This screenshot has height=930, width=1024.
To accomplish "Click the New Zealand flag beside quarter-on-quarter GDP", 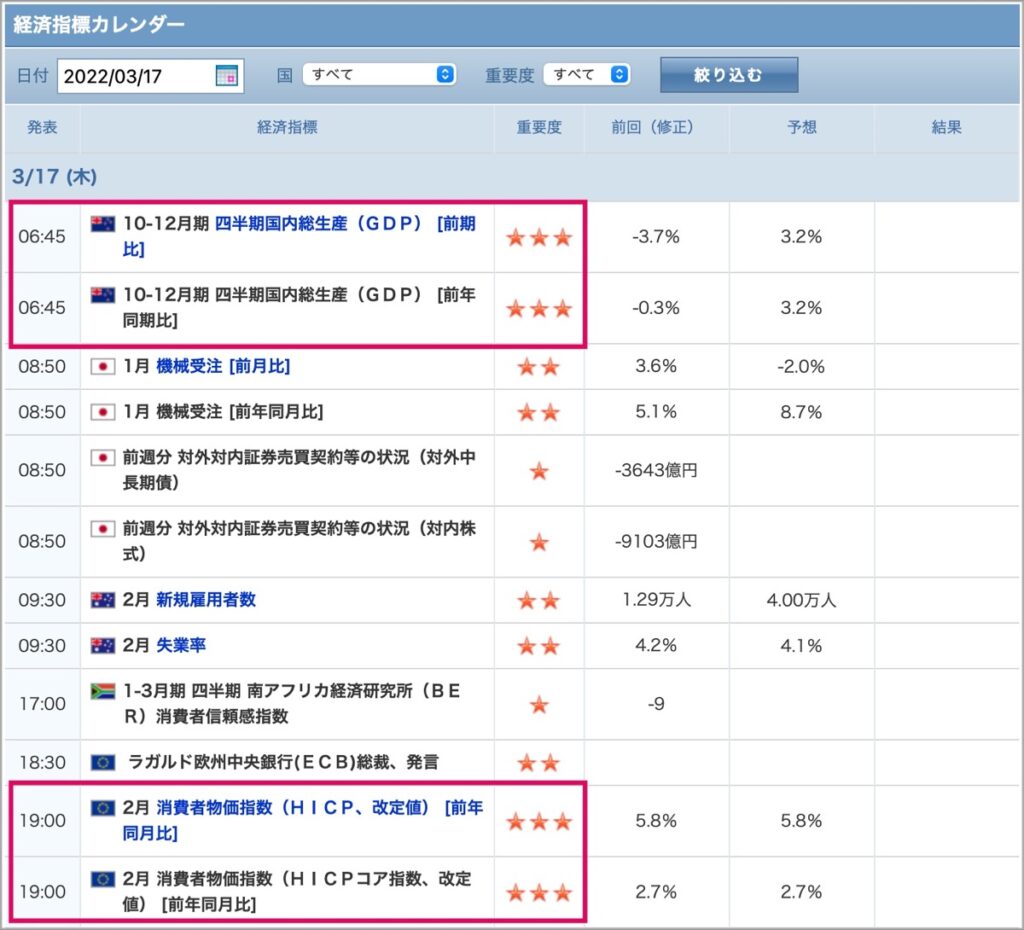I will 103,224.
